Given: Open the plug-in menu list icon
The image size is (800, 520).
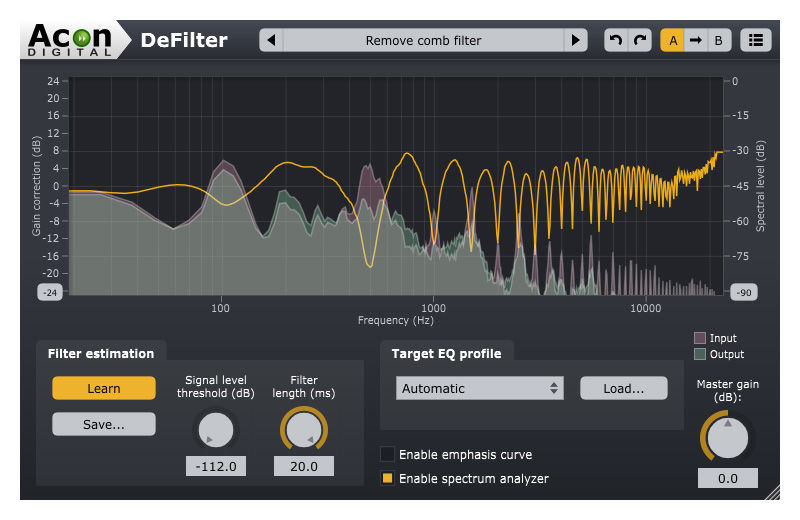Looking at the screenshot, I should tap(756, 41).
